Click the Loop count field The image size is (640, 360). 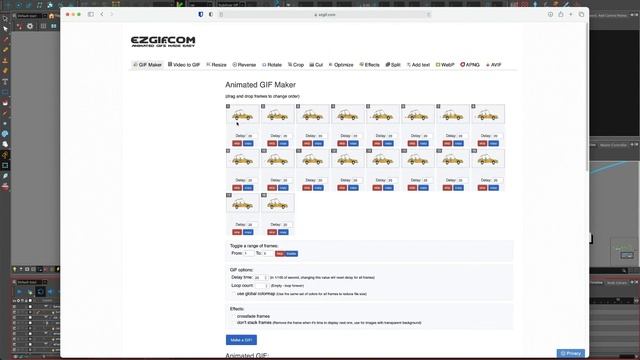click(x=261, y=286)
